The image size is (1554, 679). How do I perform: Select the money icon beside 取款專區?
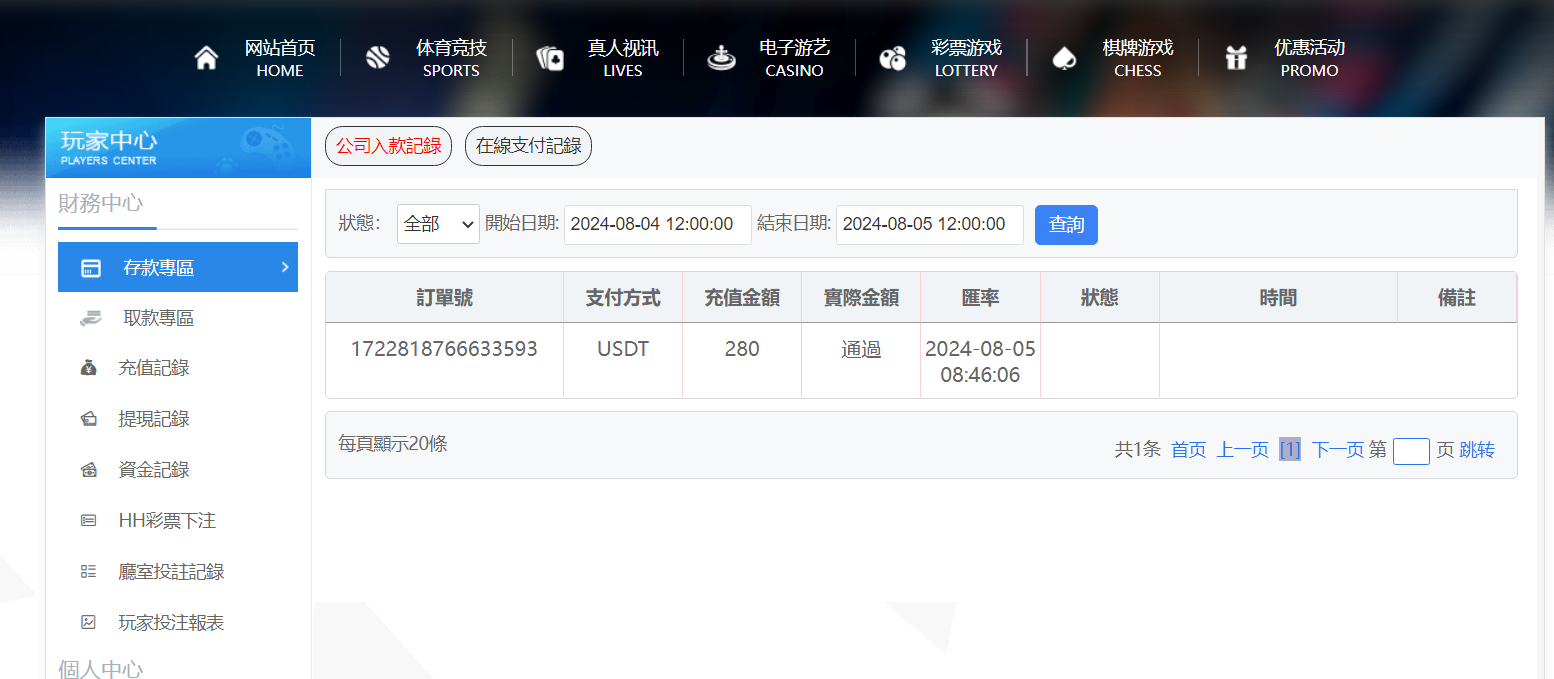(x=90, y=317)
